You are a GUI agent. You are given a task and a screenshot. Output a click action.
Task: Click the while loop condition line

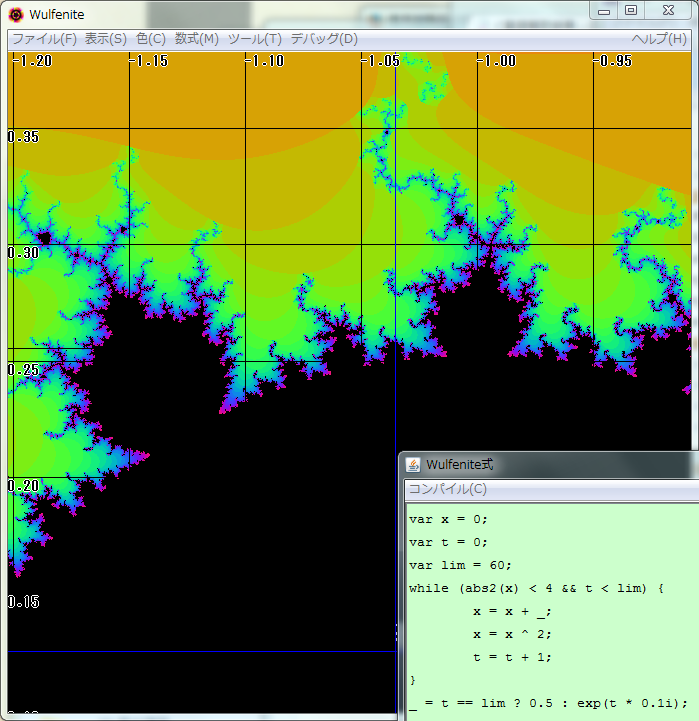(x=536, y=588)
